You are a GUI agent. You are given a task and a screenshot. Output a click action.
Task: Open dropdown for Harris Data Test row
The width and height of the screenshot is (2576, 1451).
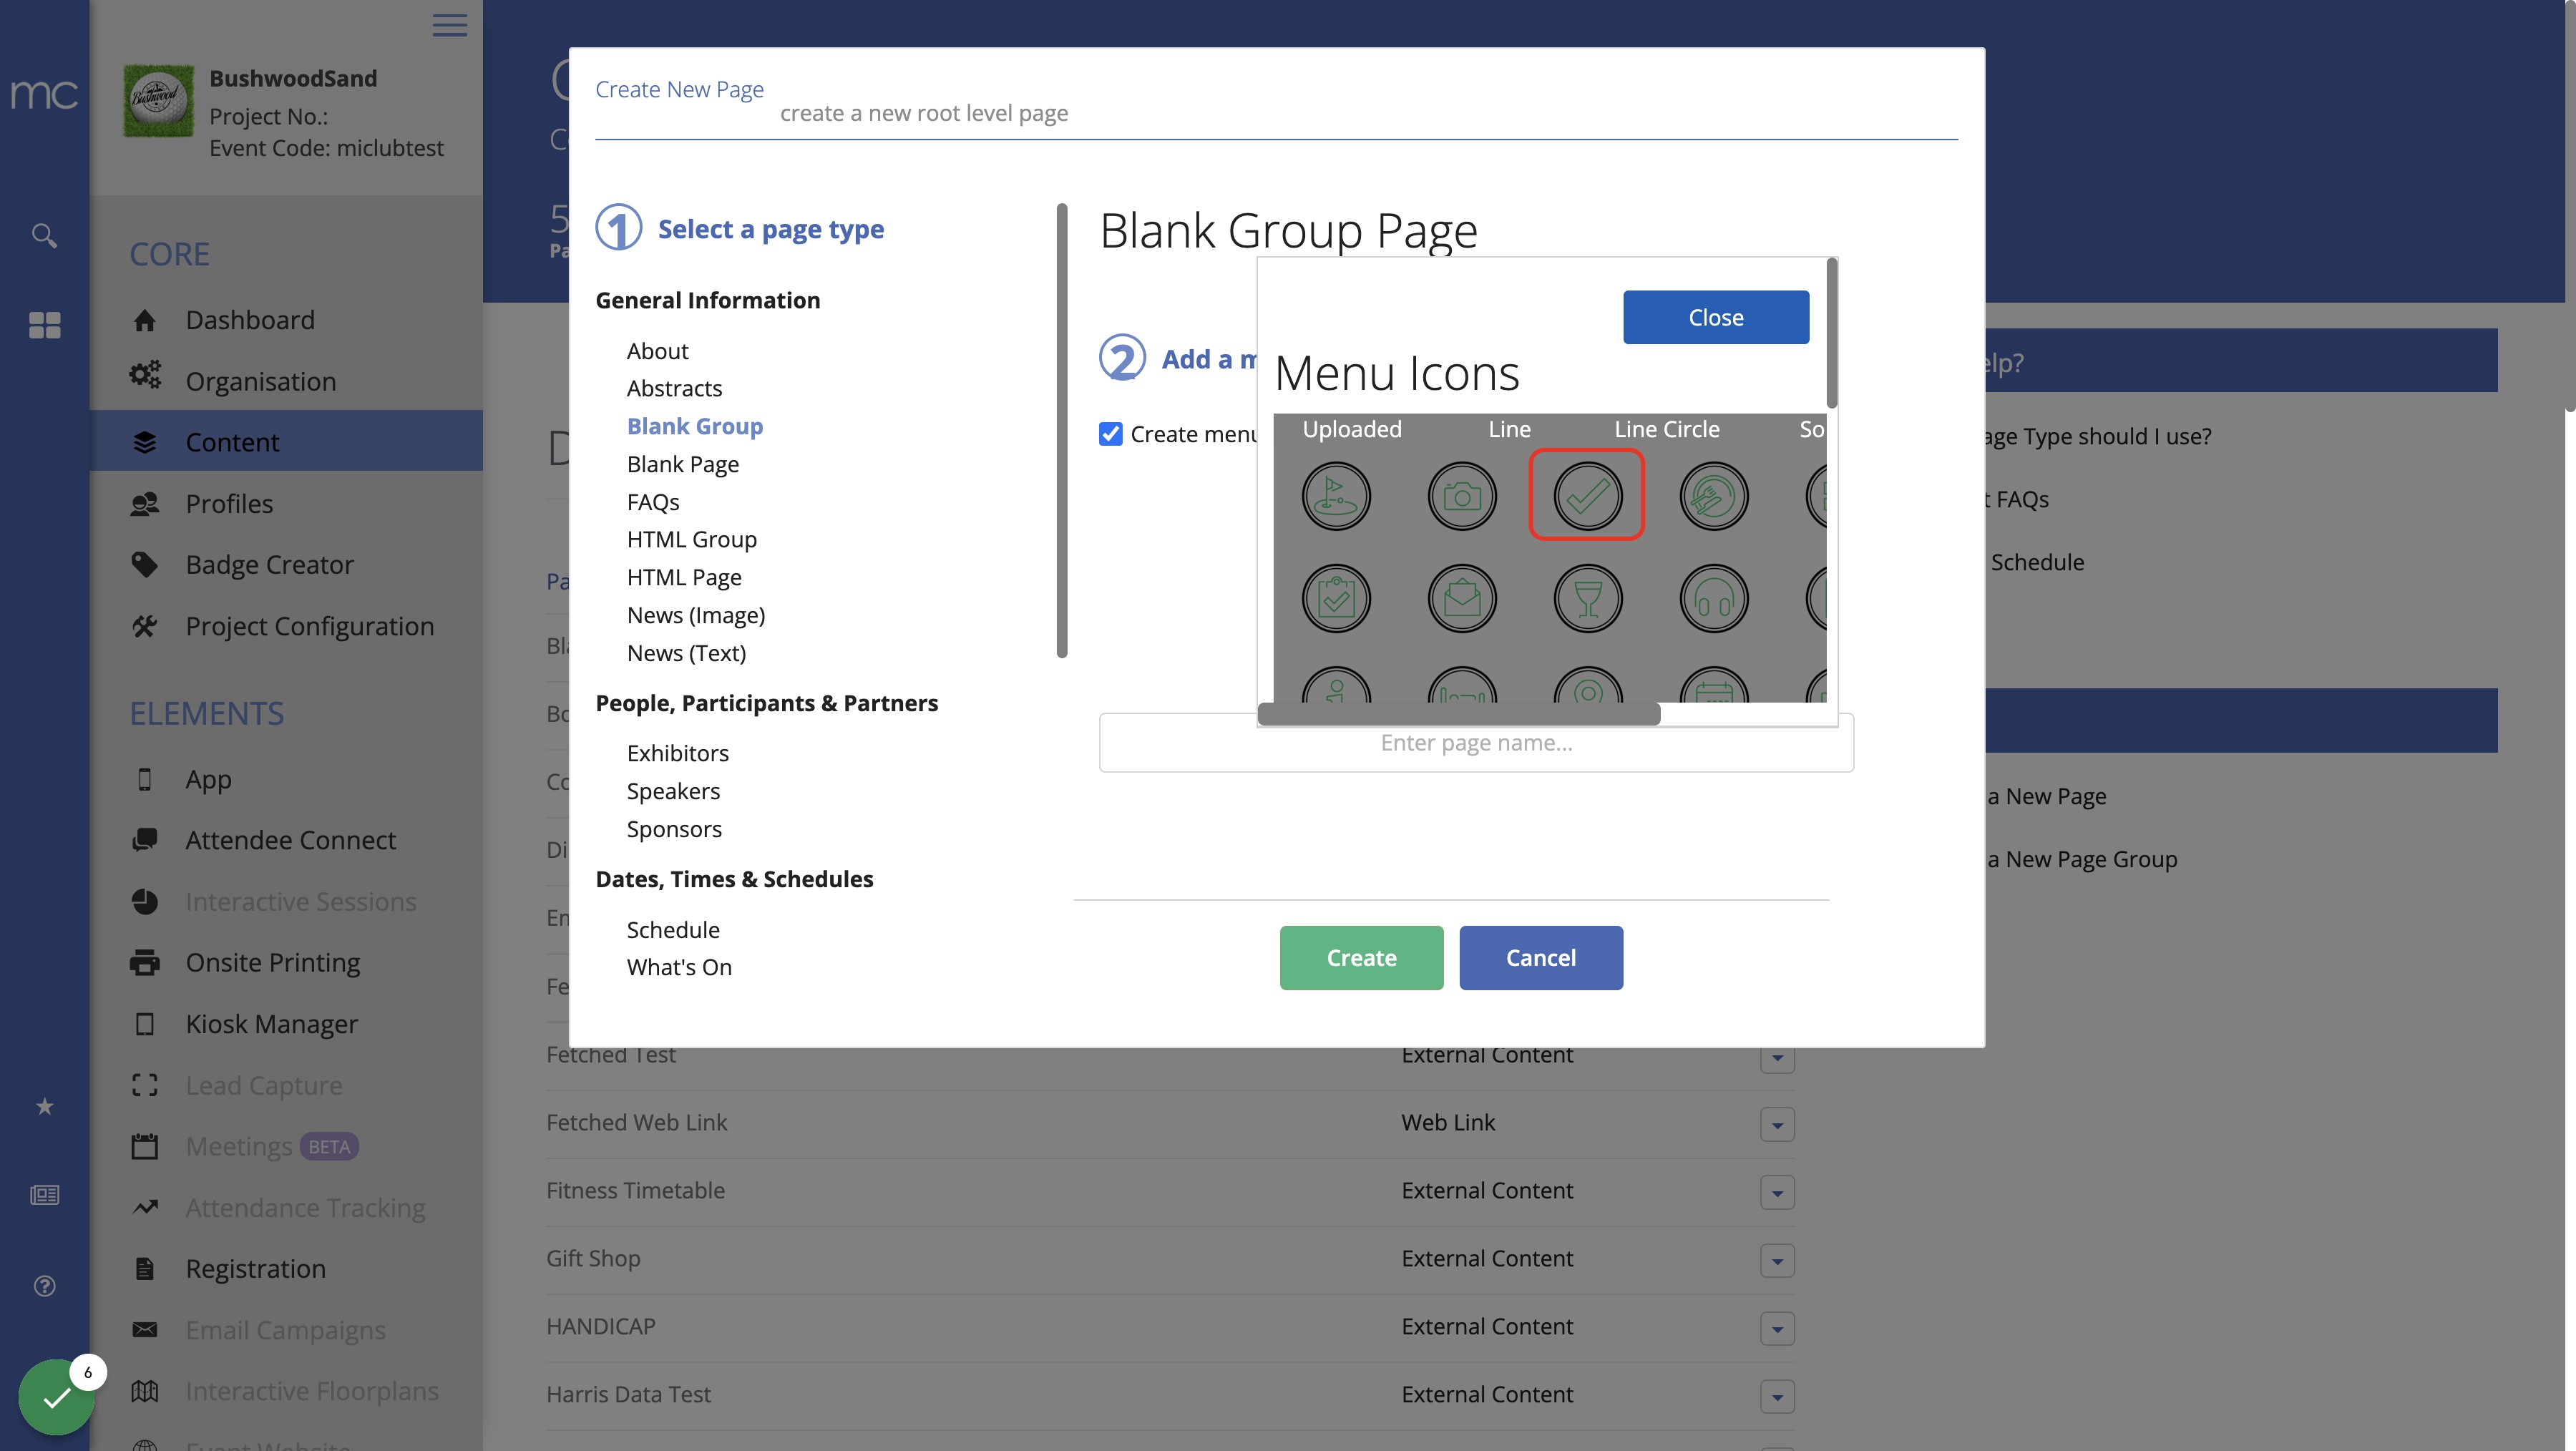(1777, 1397)
